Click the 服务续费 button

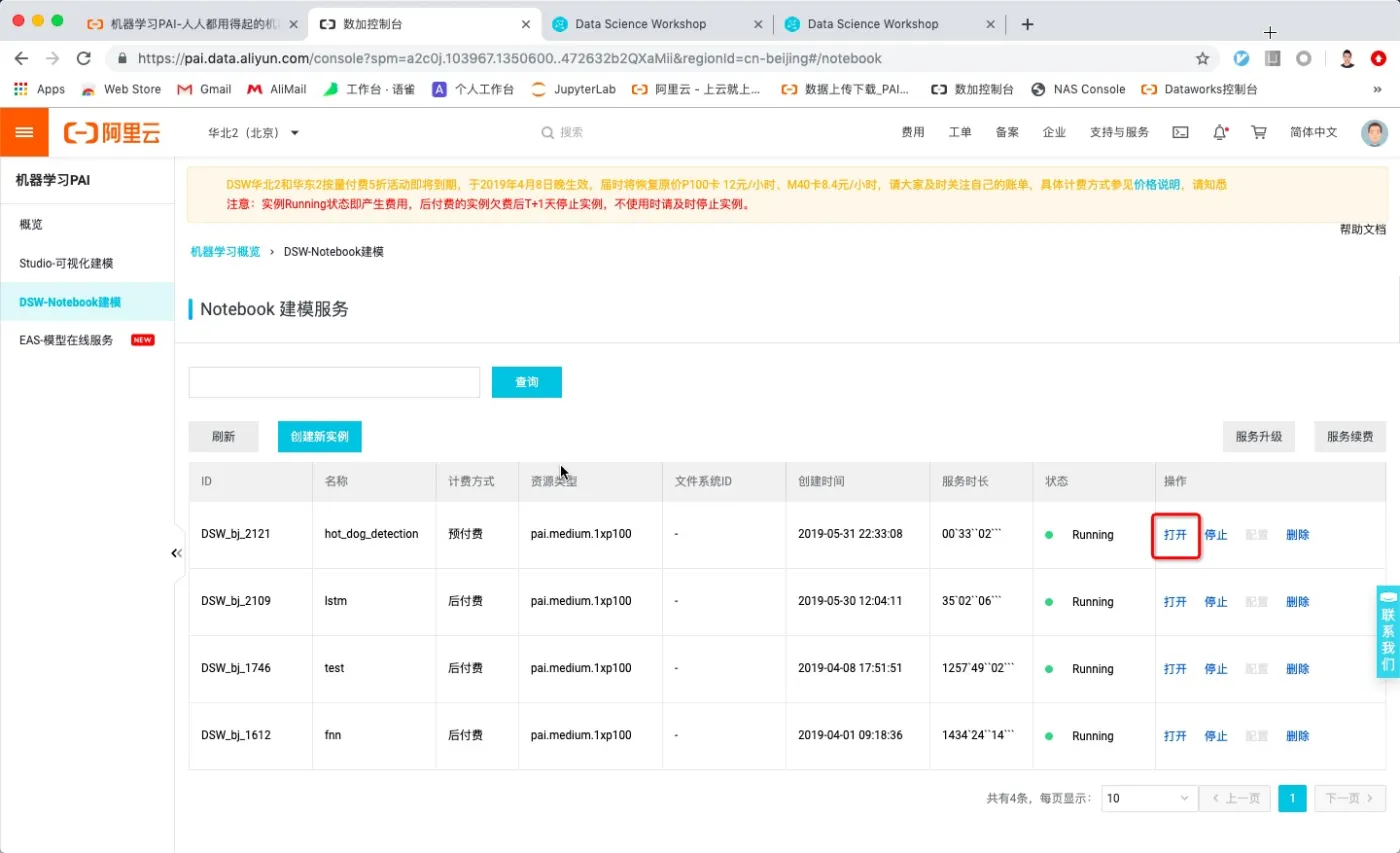[x=1350, y=437]
